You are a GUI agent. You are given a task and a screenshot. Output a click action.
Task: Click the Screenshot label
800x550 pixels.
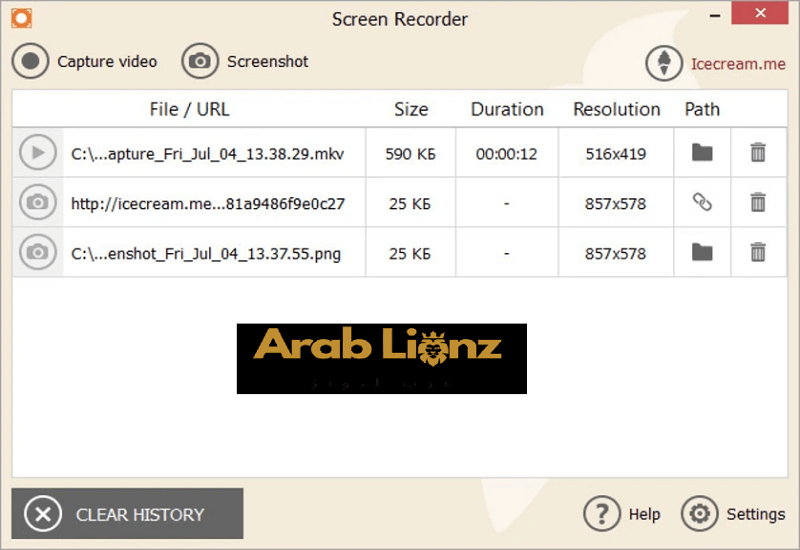pyautogui.click(x=267, y=61)
